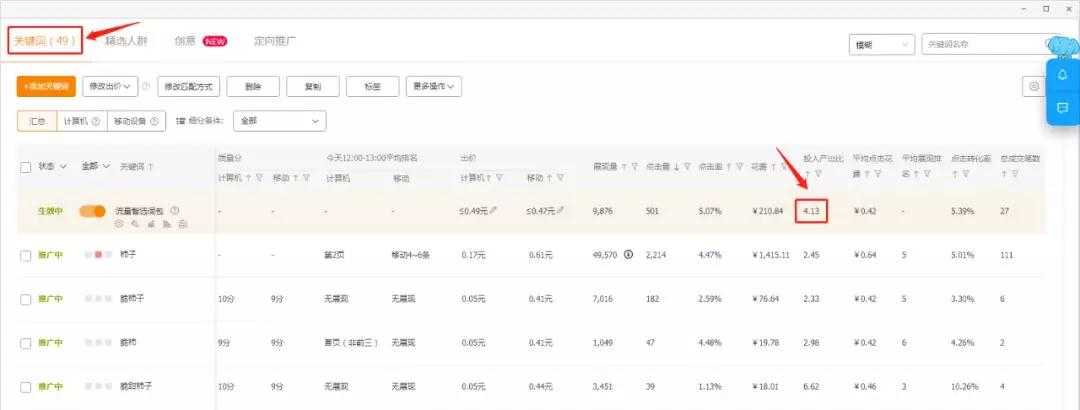Click the help icon next to 流量智选词包
Screen dimensions: 1080x410
click(x=174, y=211)
